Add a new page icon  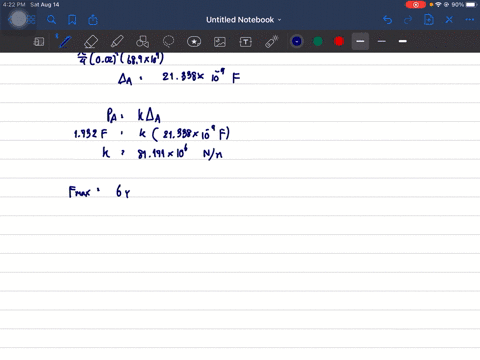(x=429, y=20)
